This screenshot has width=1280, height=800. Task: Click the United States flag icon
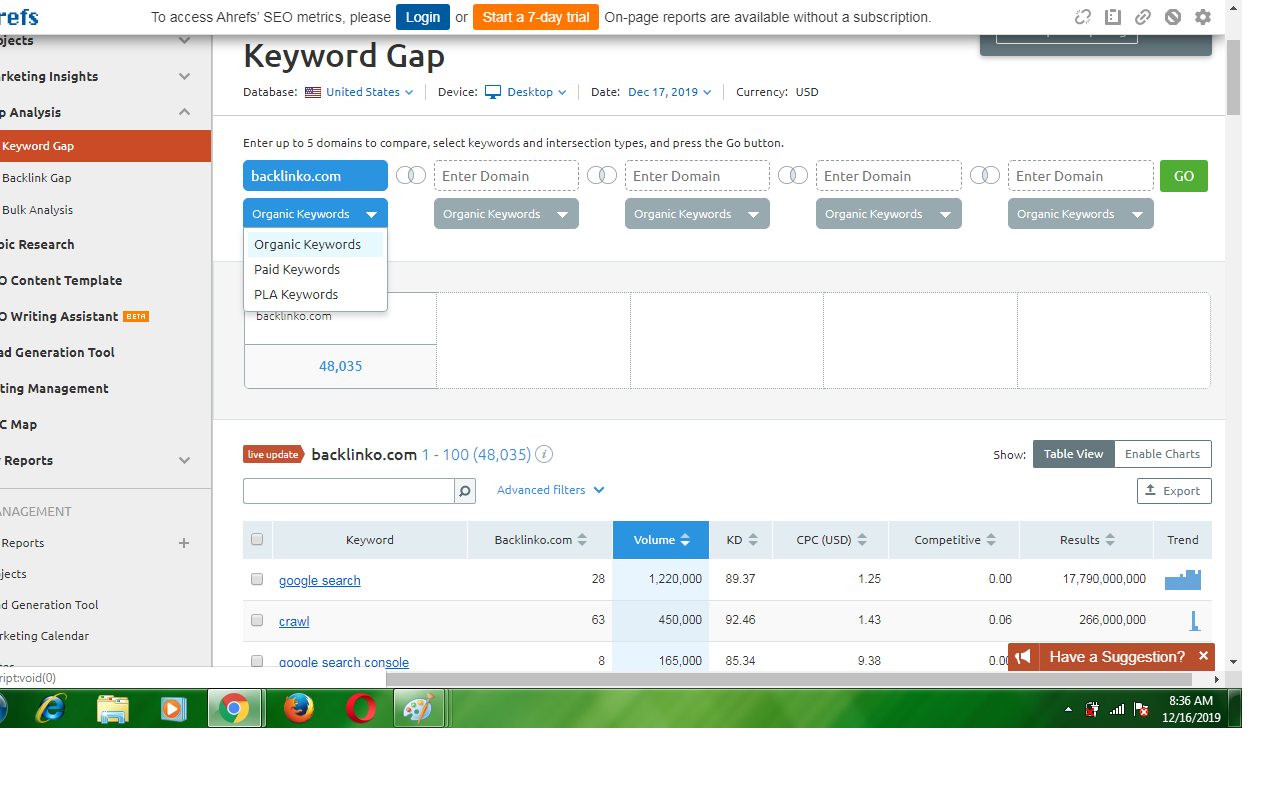pos(313,92)
